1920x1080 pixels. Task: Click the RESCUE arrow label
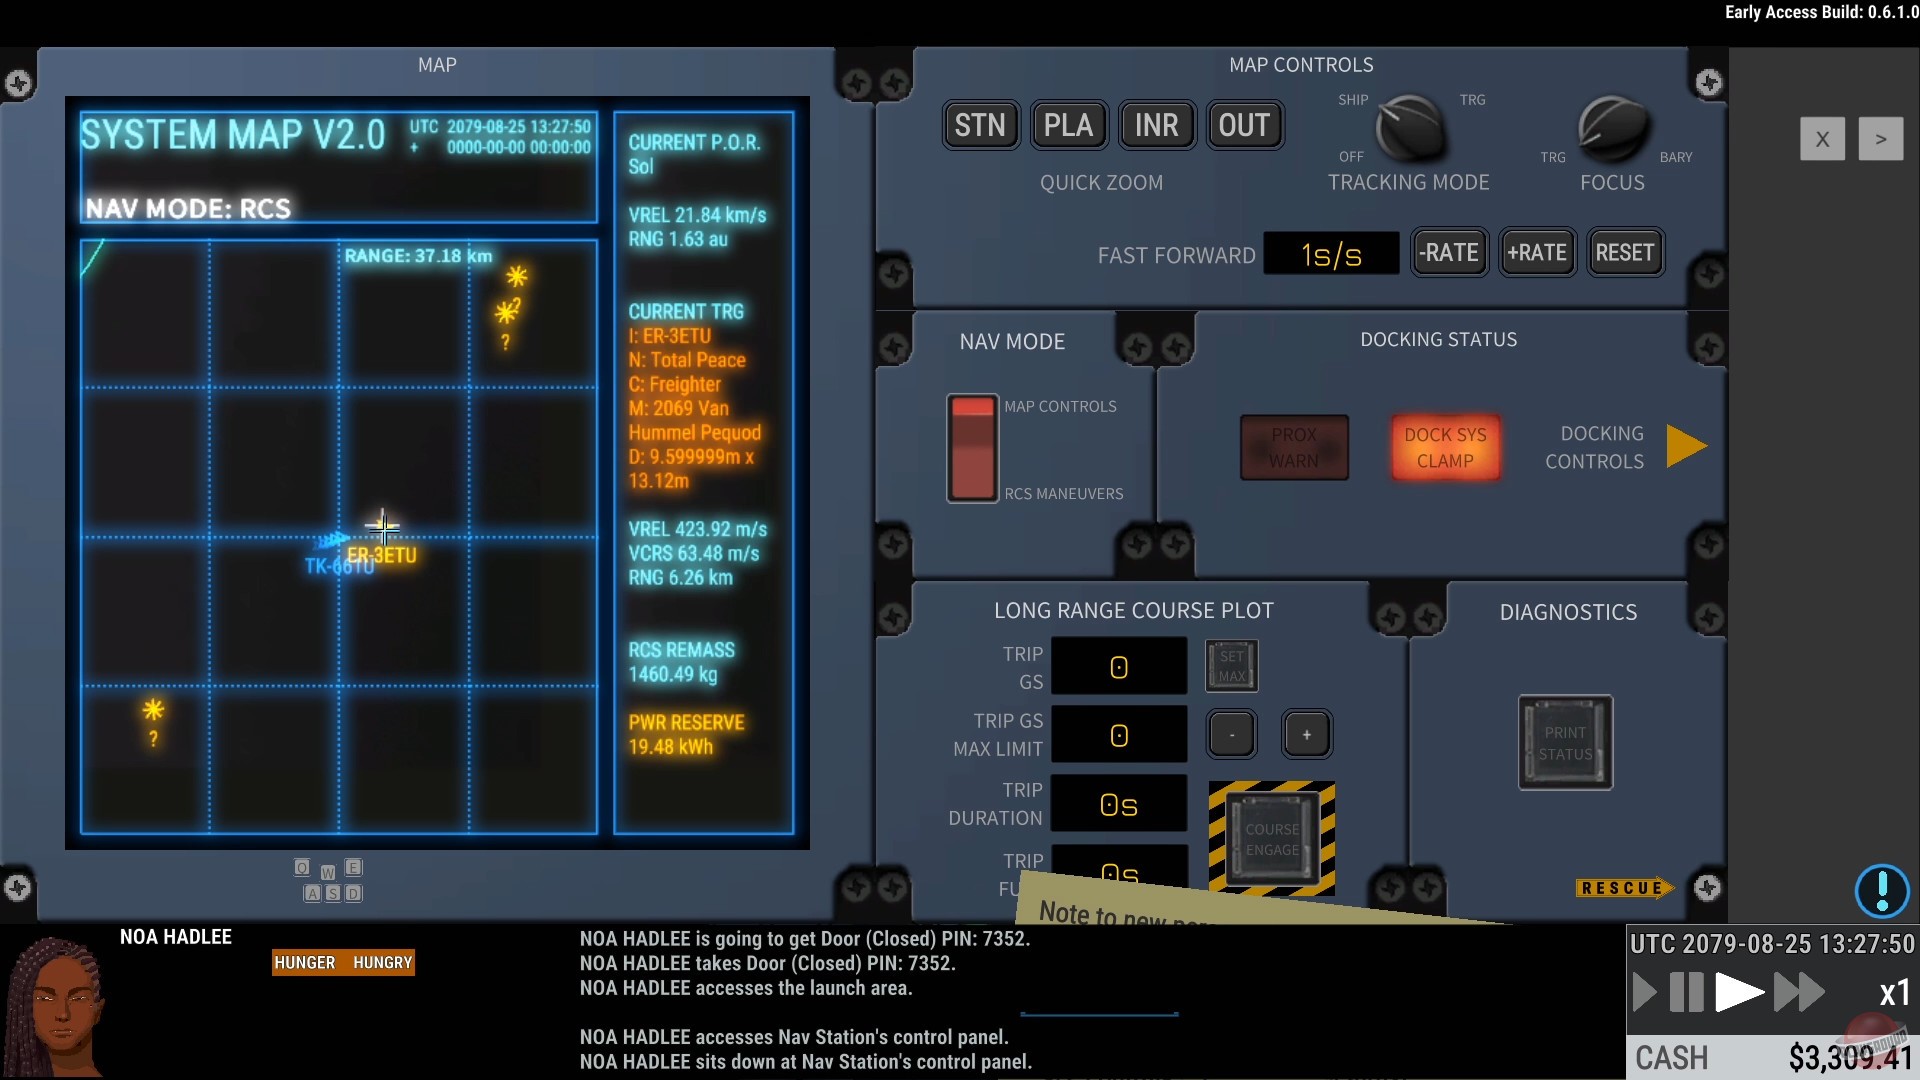coord(1624,888)
